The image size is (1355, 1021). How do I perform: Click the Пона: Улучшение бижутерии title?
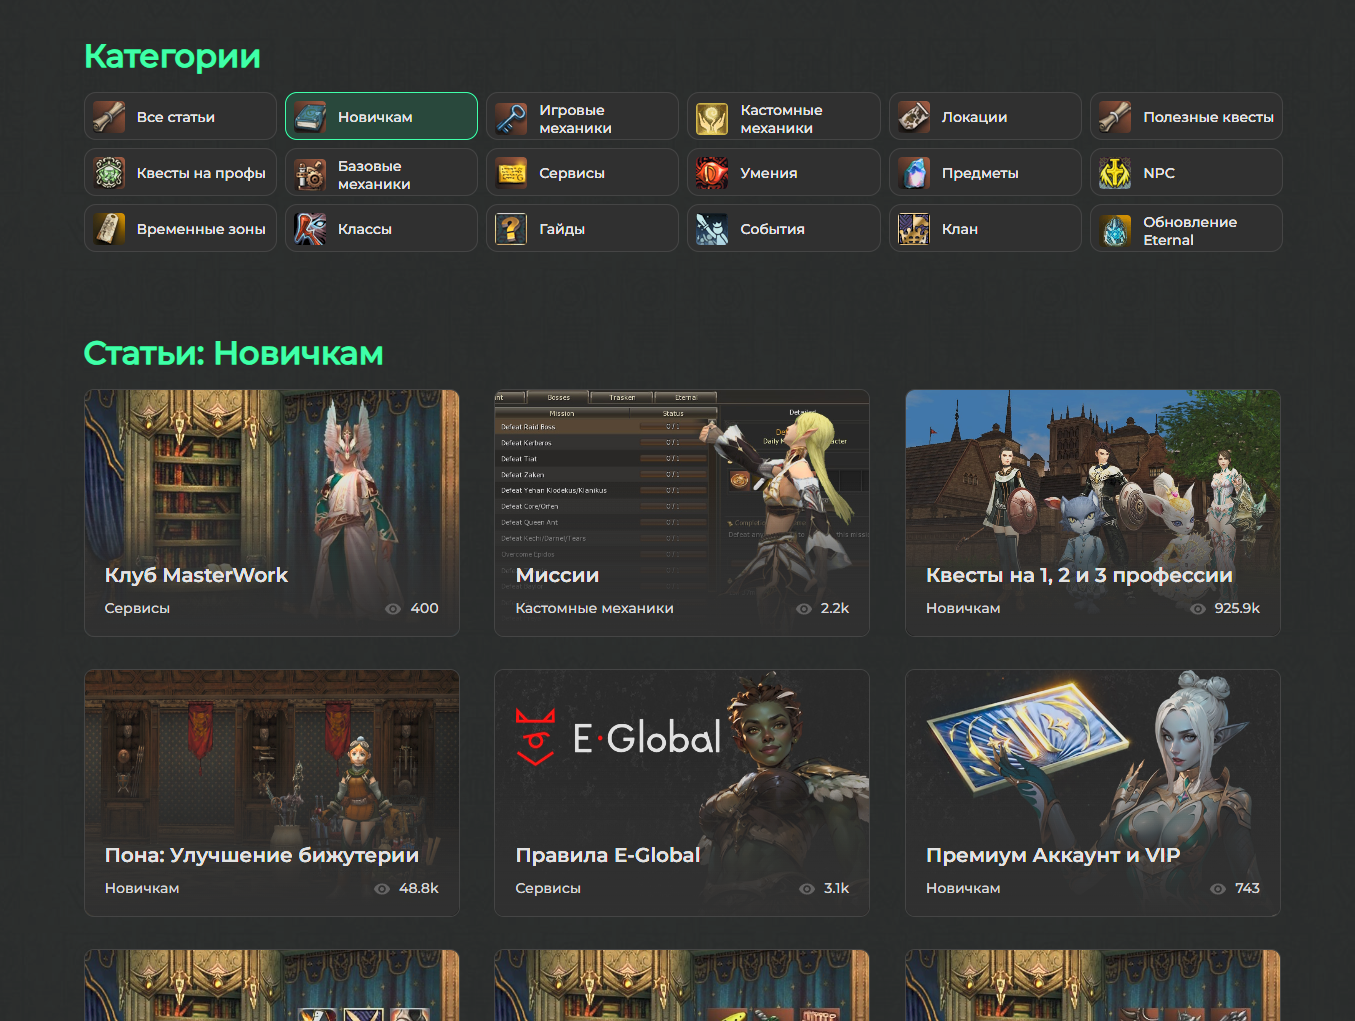pyautogui.click(x=262, y=855)
